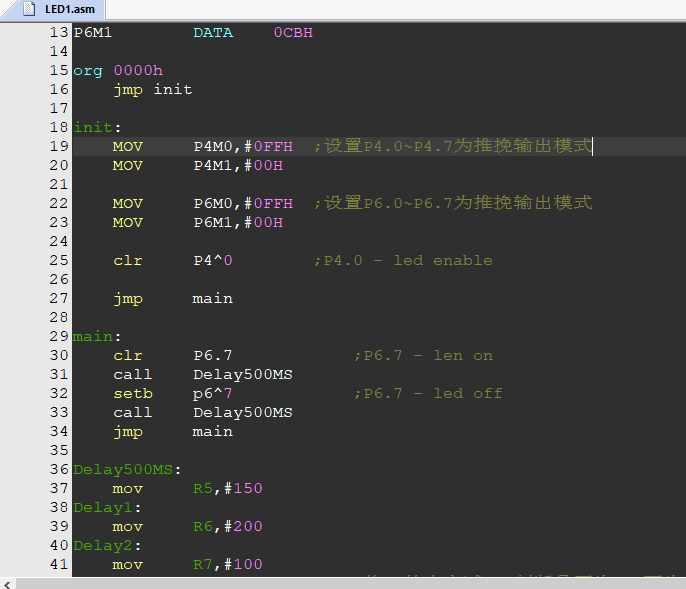Viewport: 686px width, 589px height.
Task: Click the document icon on LED1.asm tab
Action: click(29, 9)
